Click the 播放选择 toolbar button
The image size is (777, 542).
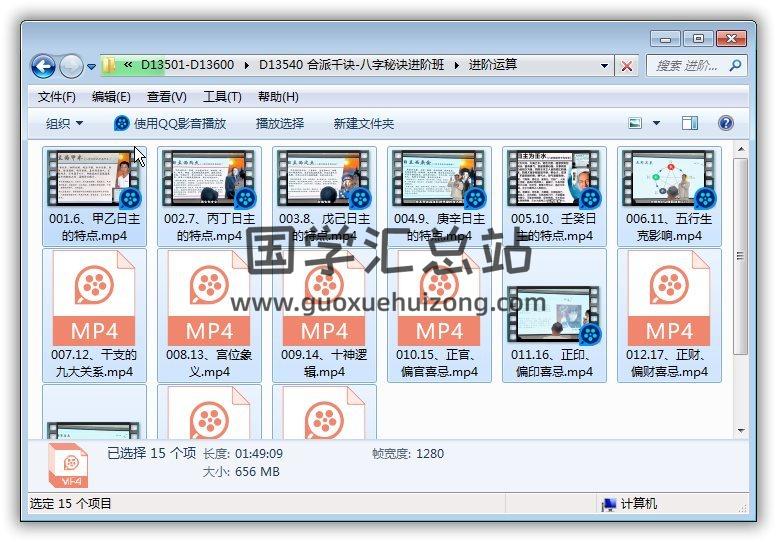click(x=280, y=123)
